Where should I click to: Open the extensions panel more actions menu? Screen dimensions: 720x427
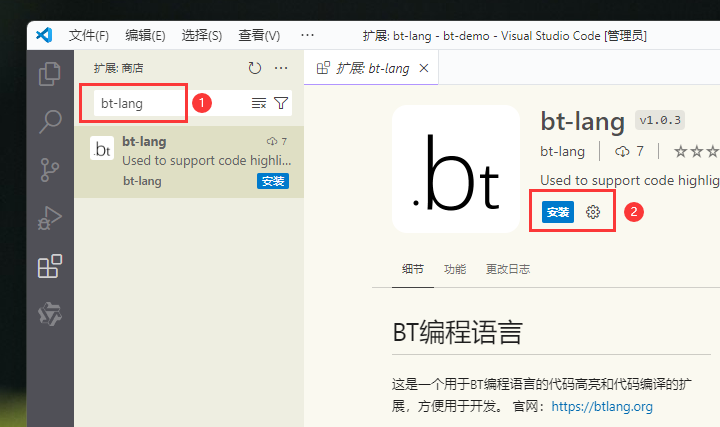point(281,68)
